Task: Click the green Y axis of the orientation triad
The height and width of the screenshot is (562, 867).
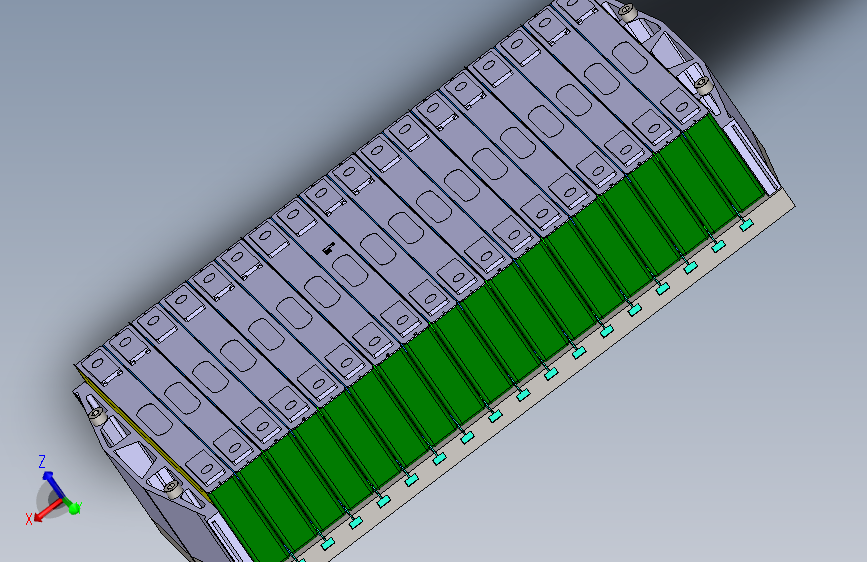Action: point(70,505)
